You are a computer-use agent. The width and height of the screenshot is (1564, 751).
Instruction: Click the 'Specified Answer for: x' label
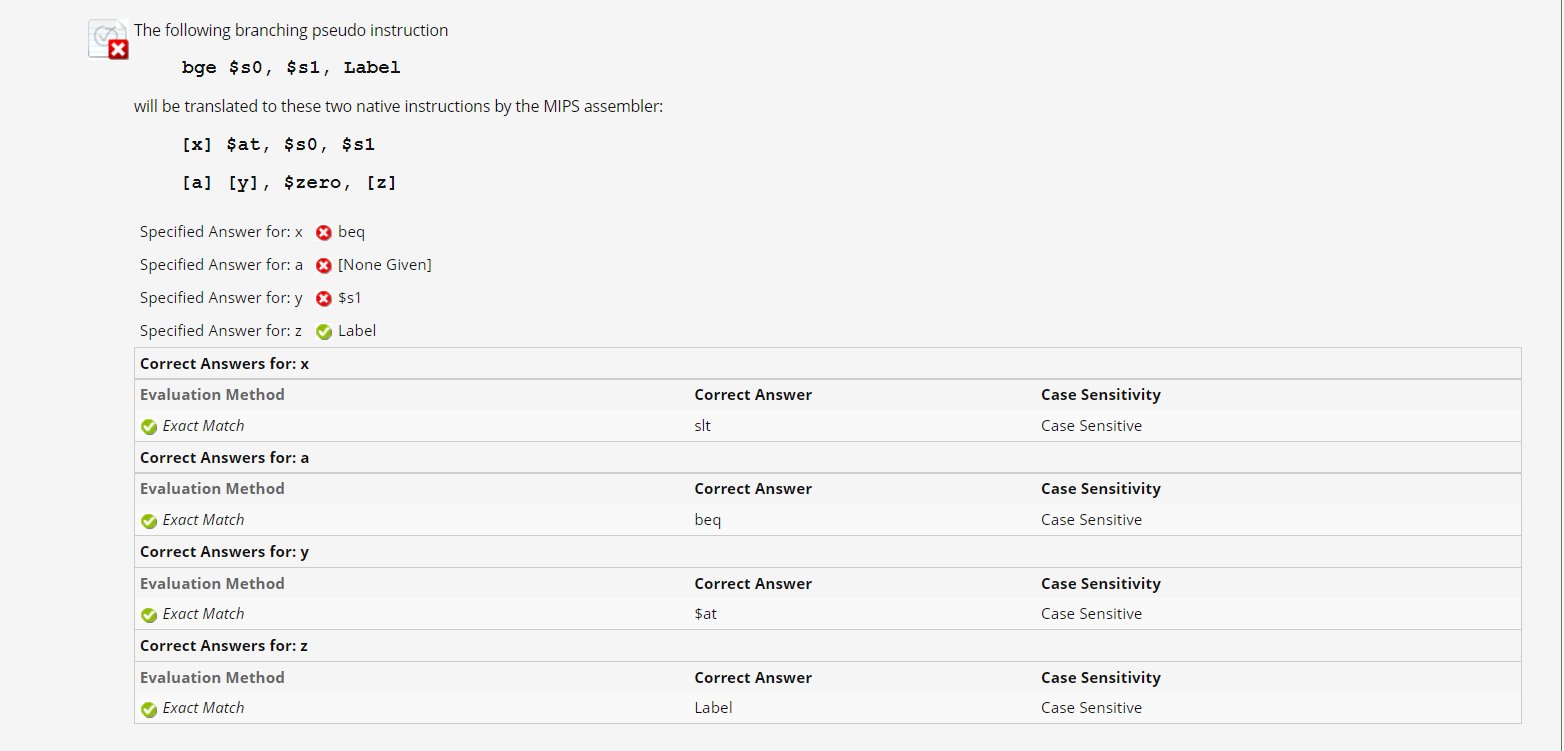pyautogui.click(x=221, y=232)
